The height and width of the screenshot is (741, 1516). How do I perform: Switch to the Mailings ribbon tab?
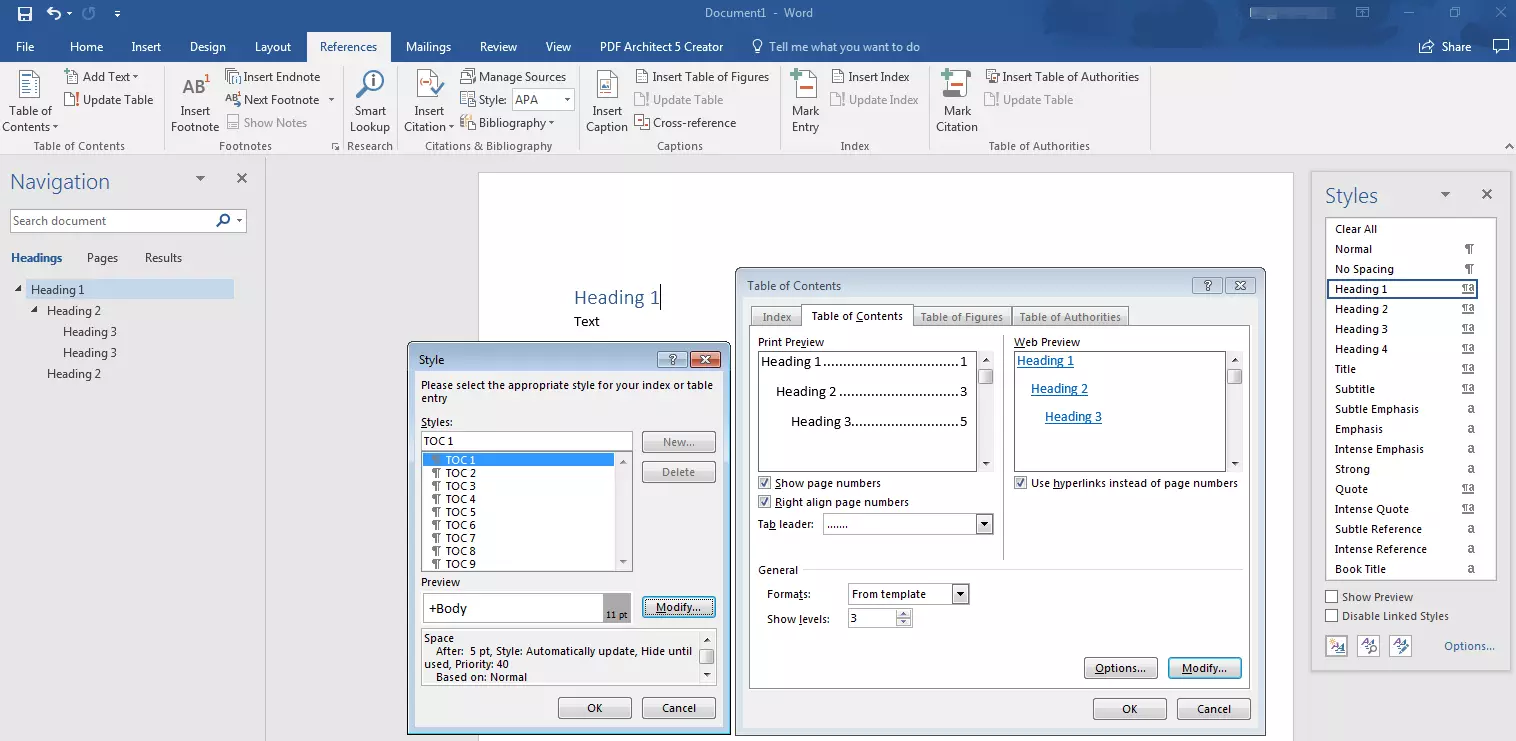(x=428, y=47)
